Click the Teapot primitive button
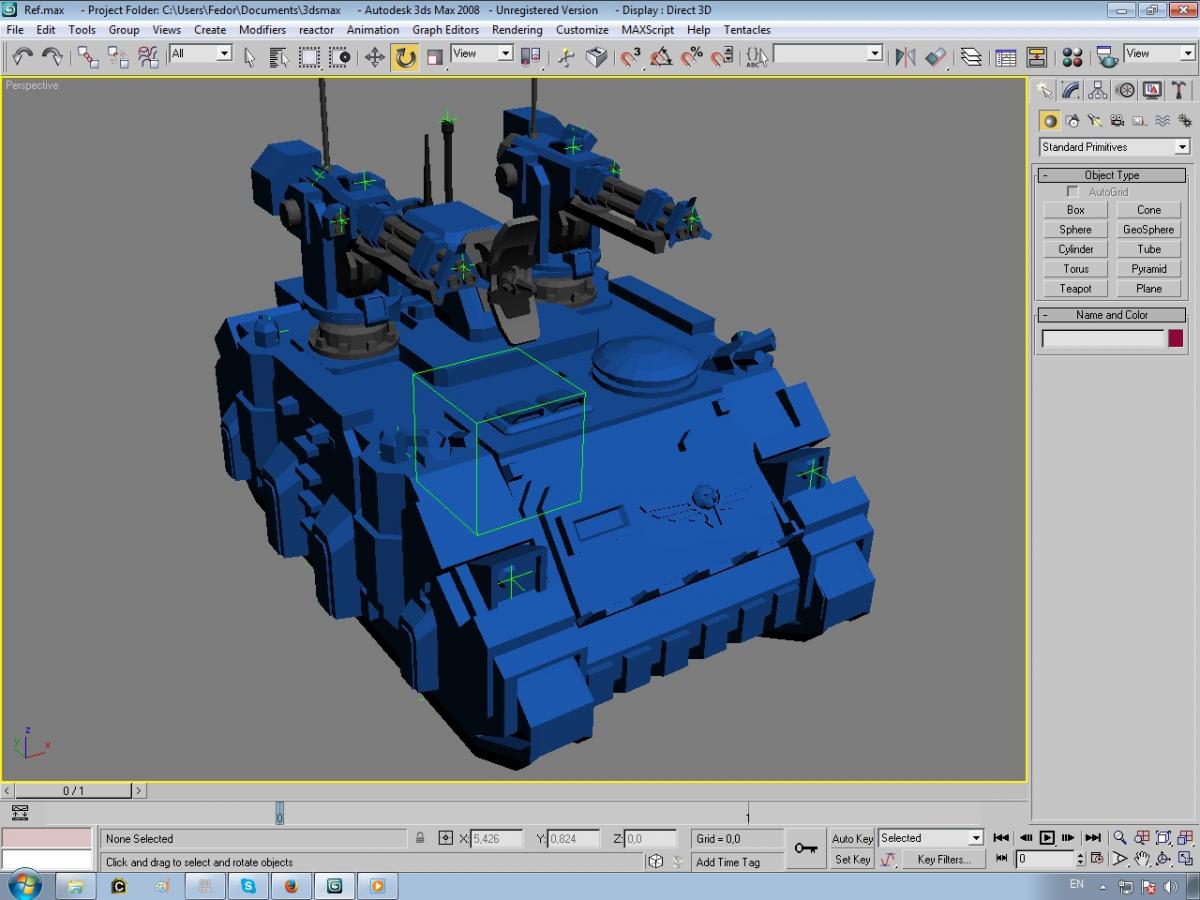This screenshot has width=1200, height=900. coord(1075,289)
